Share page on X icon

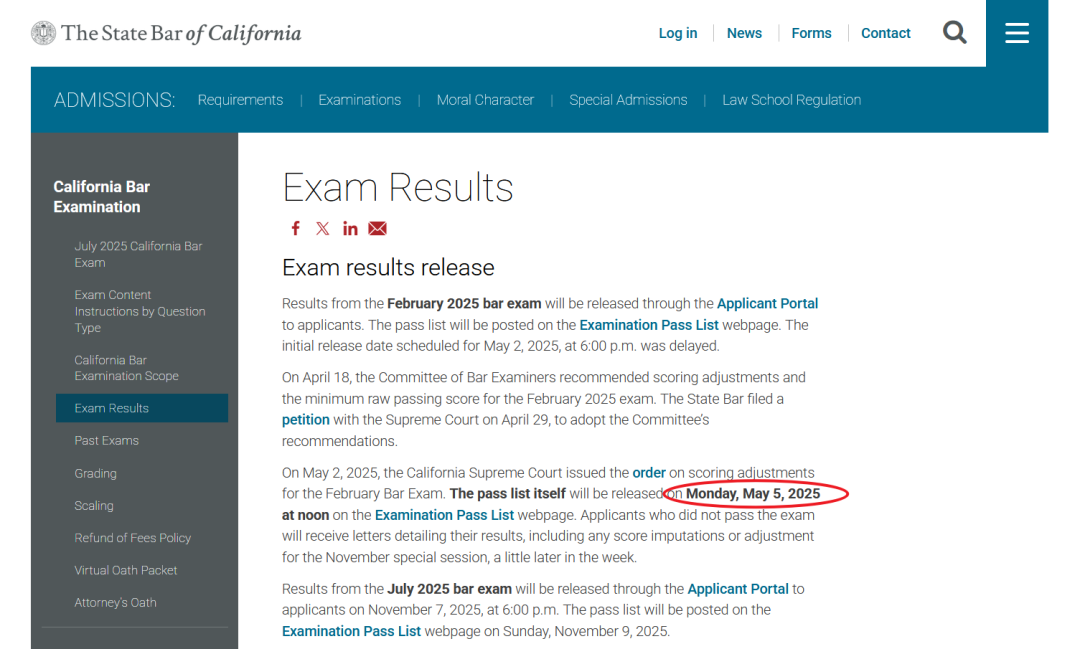[322, 228]
